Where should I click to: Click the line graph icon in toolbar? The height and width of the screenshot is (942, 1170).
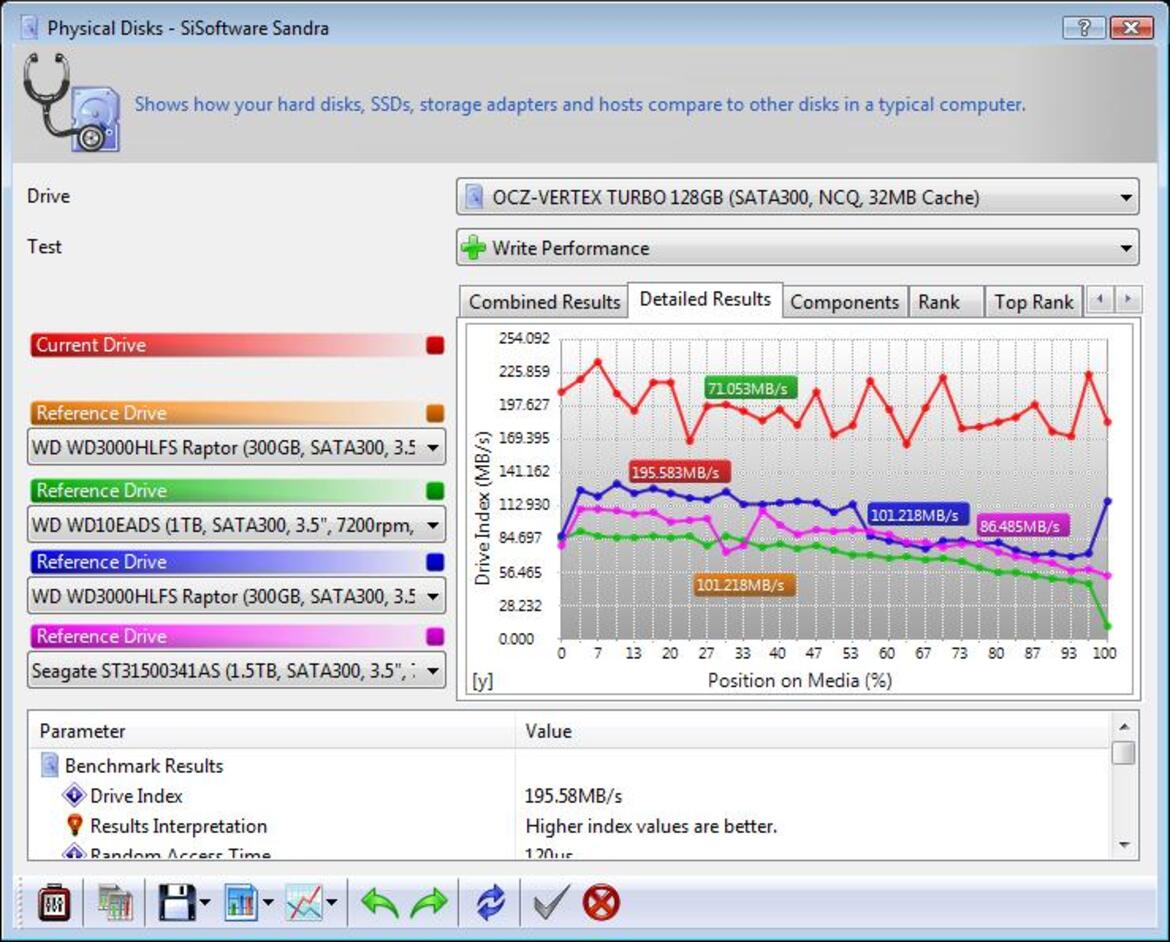pyautogui.click(x=304, y=903)
